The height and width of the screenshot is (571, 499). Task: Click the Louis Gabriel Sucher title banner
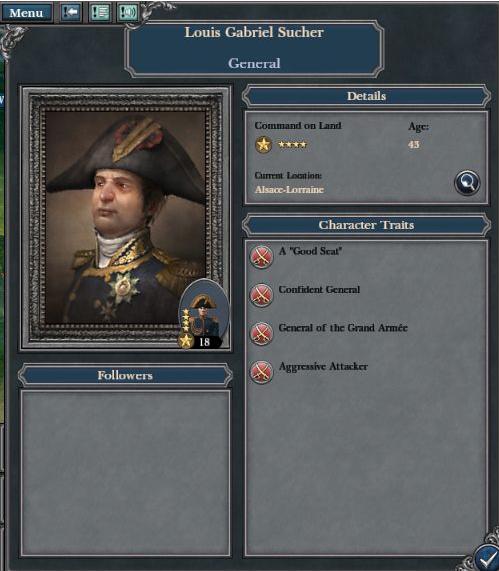click(254, 48)
